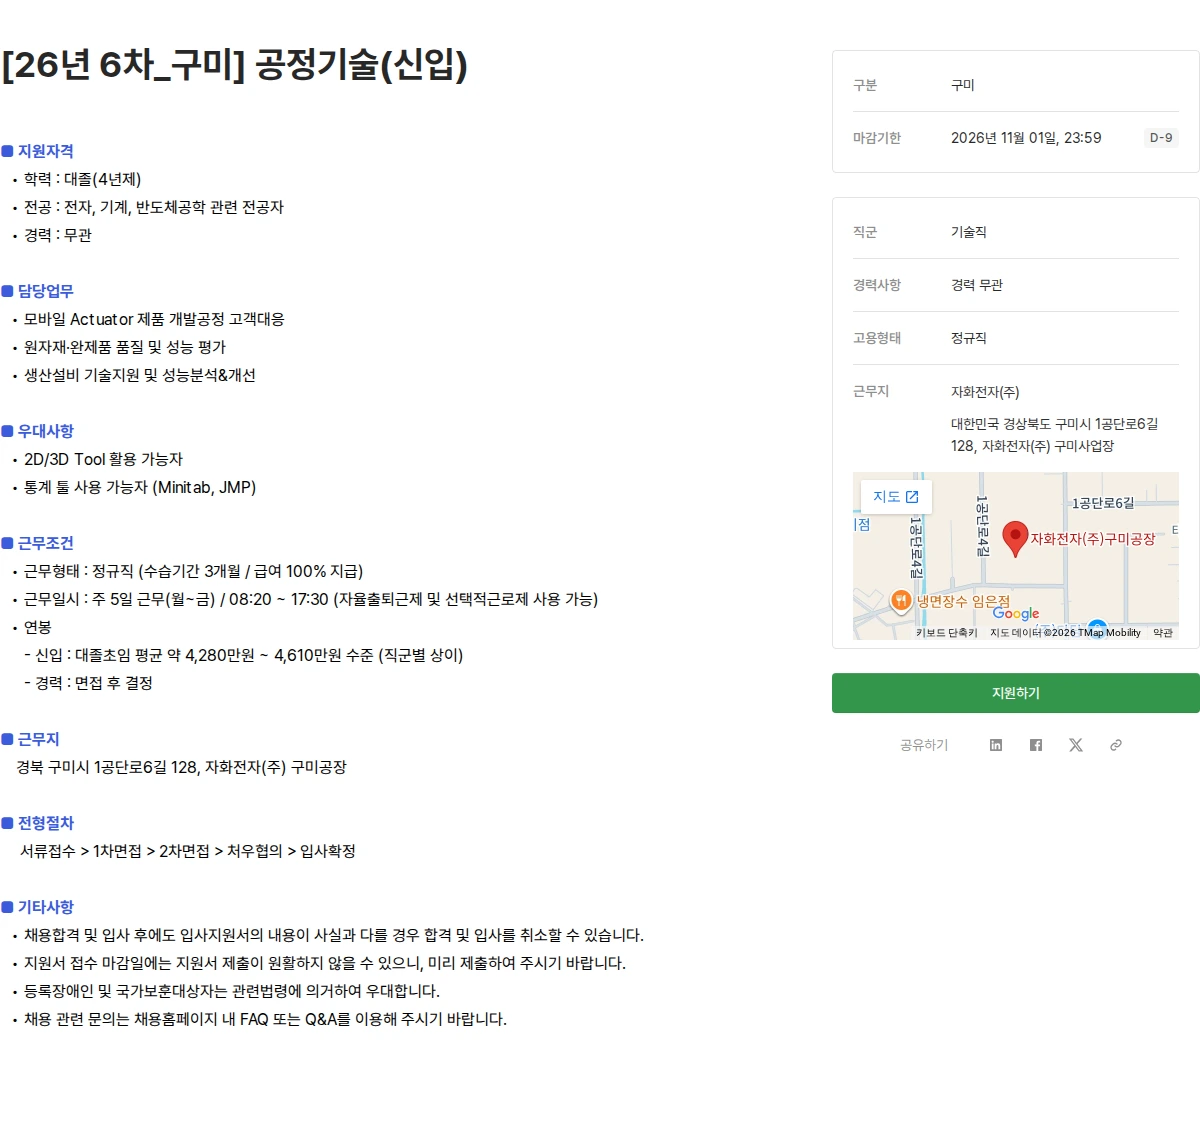Viewport: 1200px width, 1130px height.
Task: Click the 생산설비 기술지원 line
Action: [x=140, y=375]
